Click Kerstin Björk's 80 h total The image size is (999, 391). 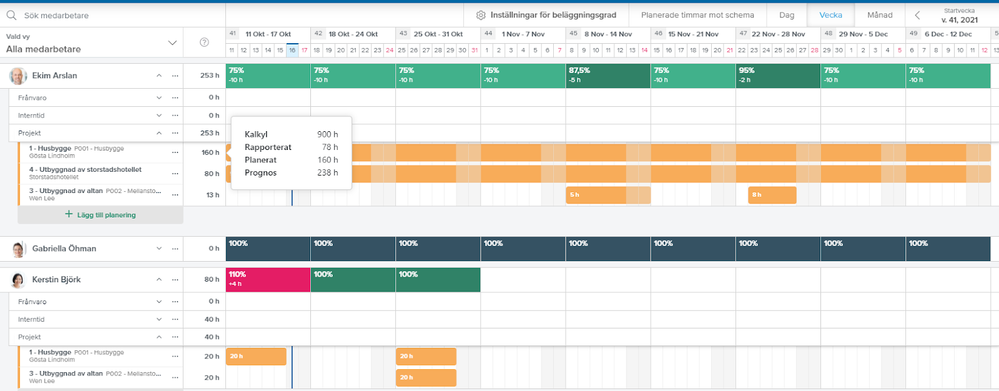[213, 280]
